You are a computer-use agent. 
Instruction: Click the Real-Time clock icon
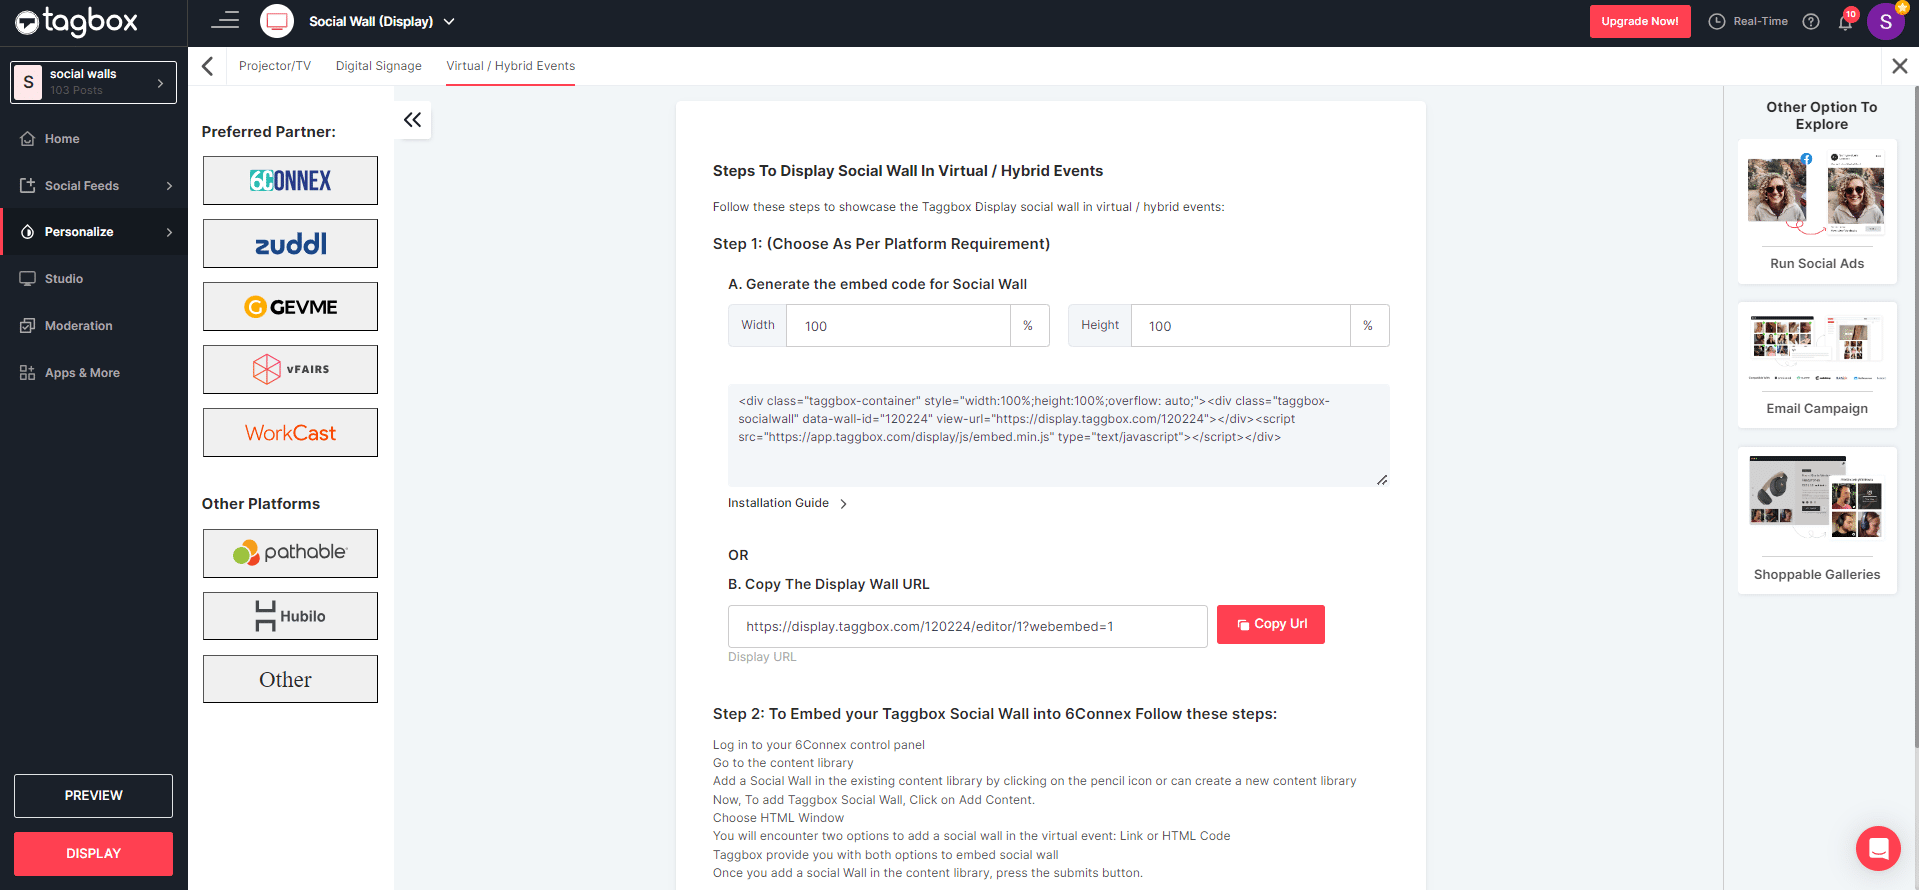1717,22
